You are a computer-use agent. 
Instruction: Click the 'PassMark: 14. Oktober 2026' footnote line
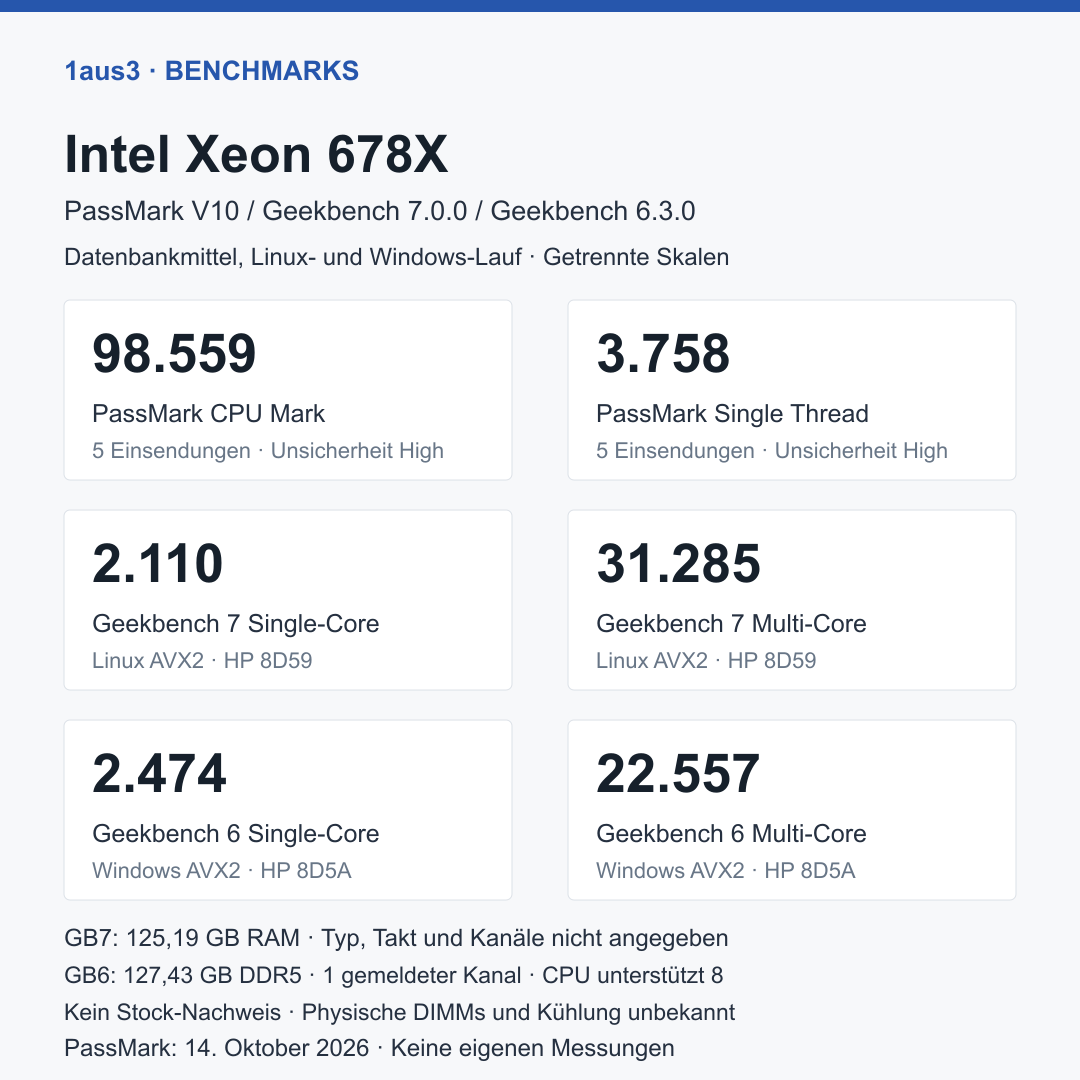[x=369, y=1048]
